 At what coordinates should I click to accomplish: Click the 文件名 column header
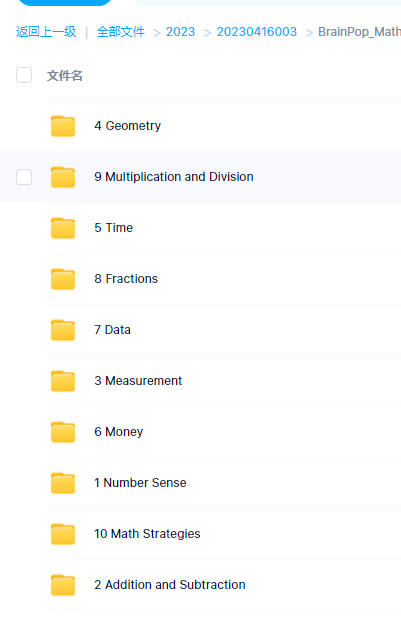tap(64, 75)
